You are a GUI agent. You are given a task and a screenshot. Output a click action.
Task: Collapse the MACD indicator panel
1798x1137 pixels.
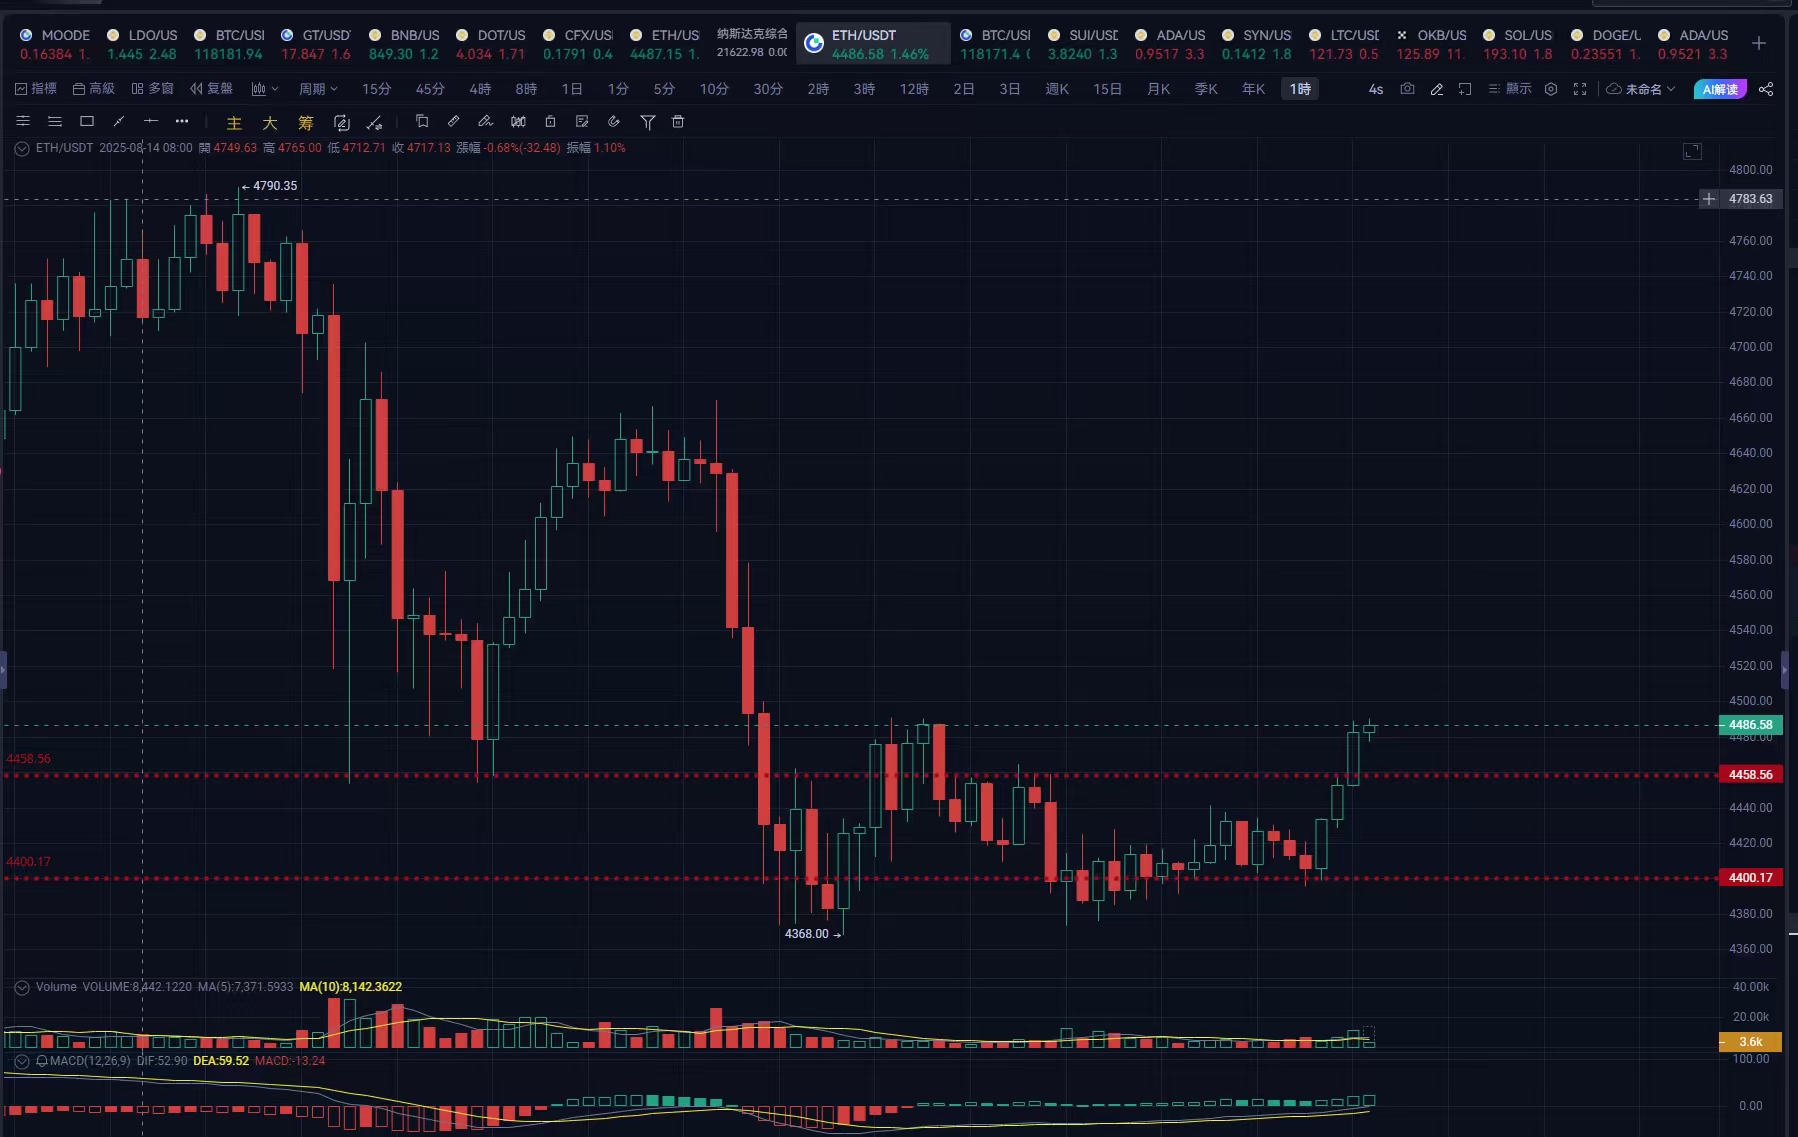21,1061
